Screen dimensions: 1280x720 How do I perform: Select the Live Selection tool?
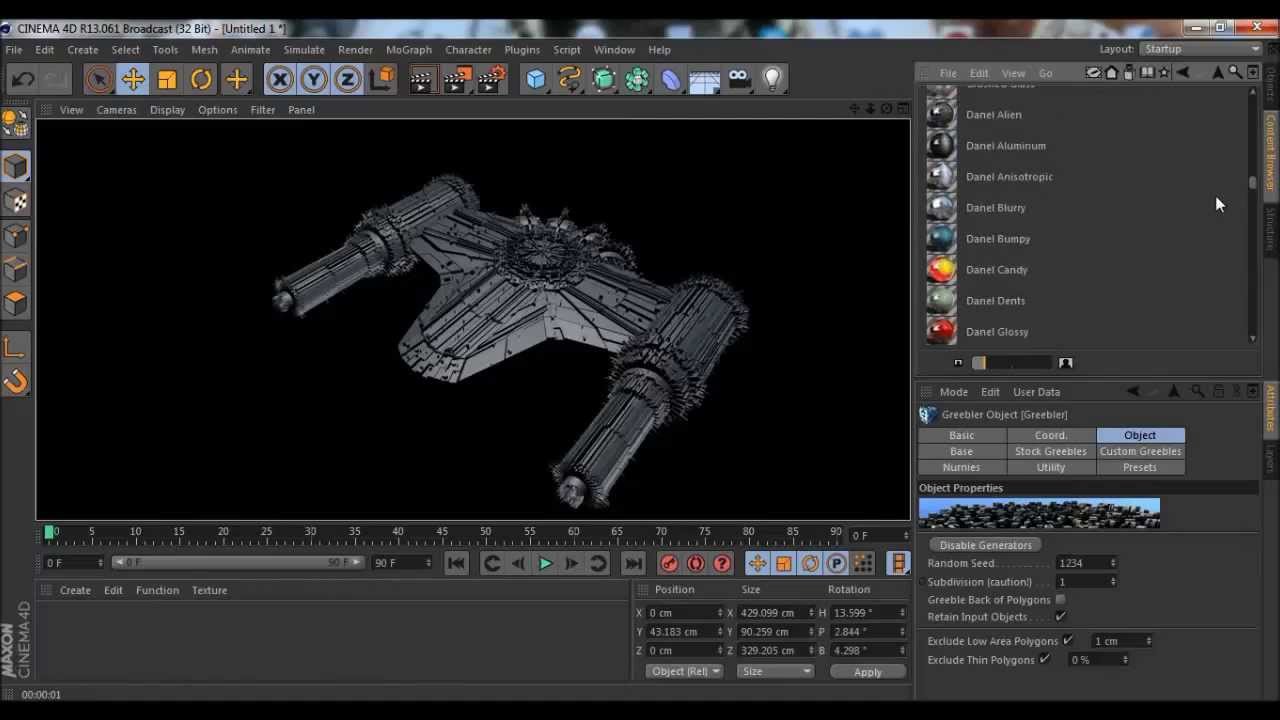[x=99, y=79]
